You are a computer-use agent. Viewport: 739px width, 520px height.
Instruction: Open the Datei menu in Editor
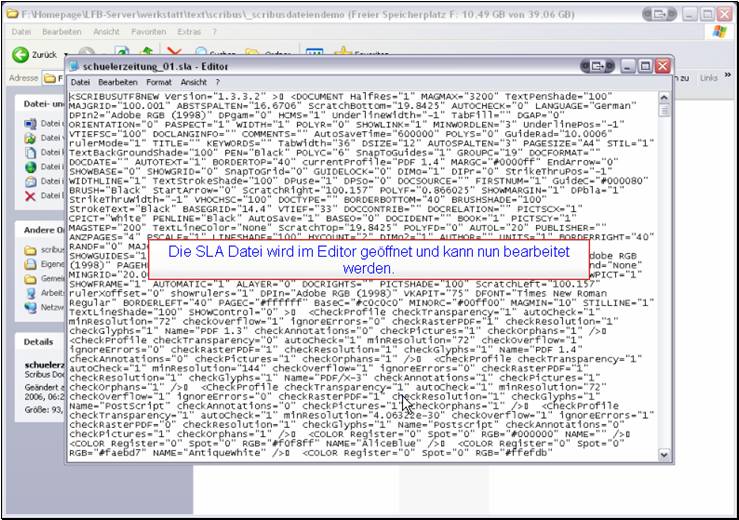coord(80,82)
